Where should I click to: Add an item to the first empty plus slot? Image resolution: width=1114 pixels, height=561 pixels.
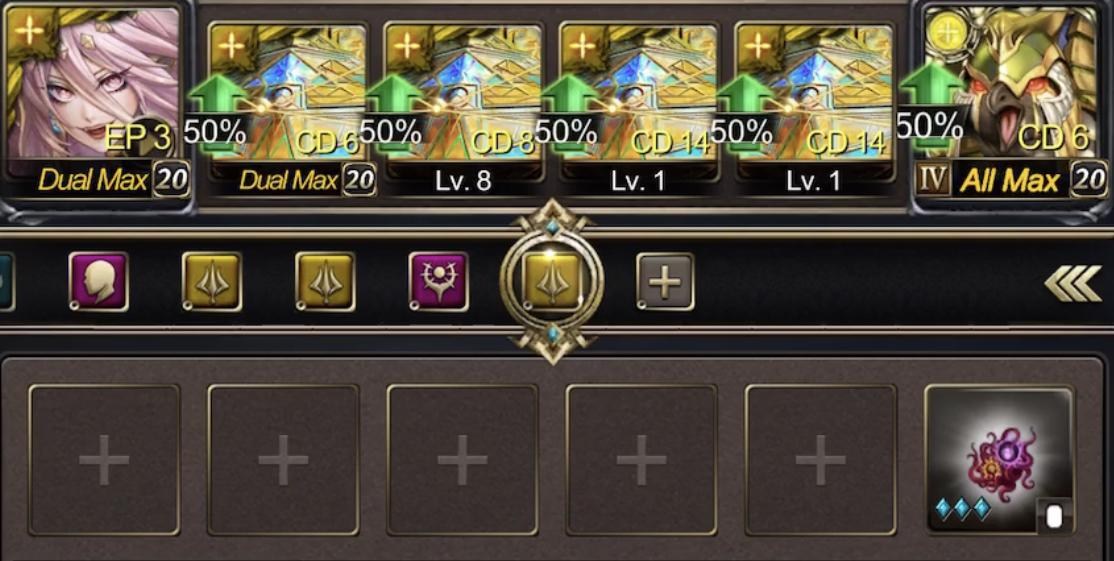(104, 460)
